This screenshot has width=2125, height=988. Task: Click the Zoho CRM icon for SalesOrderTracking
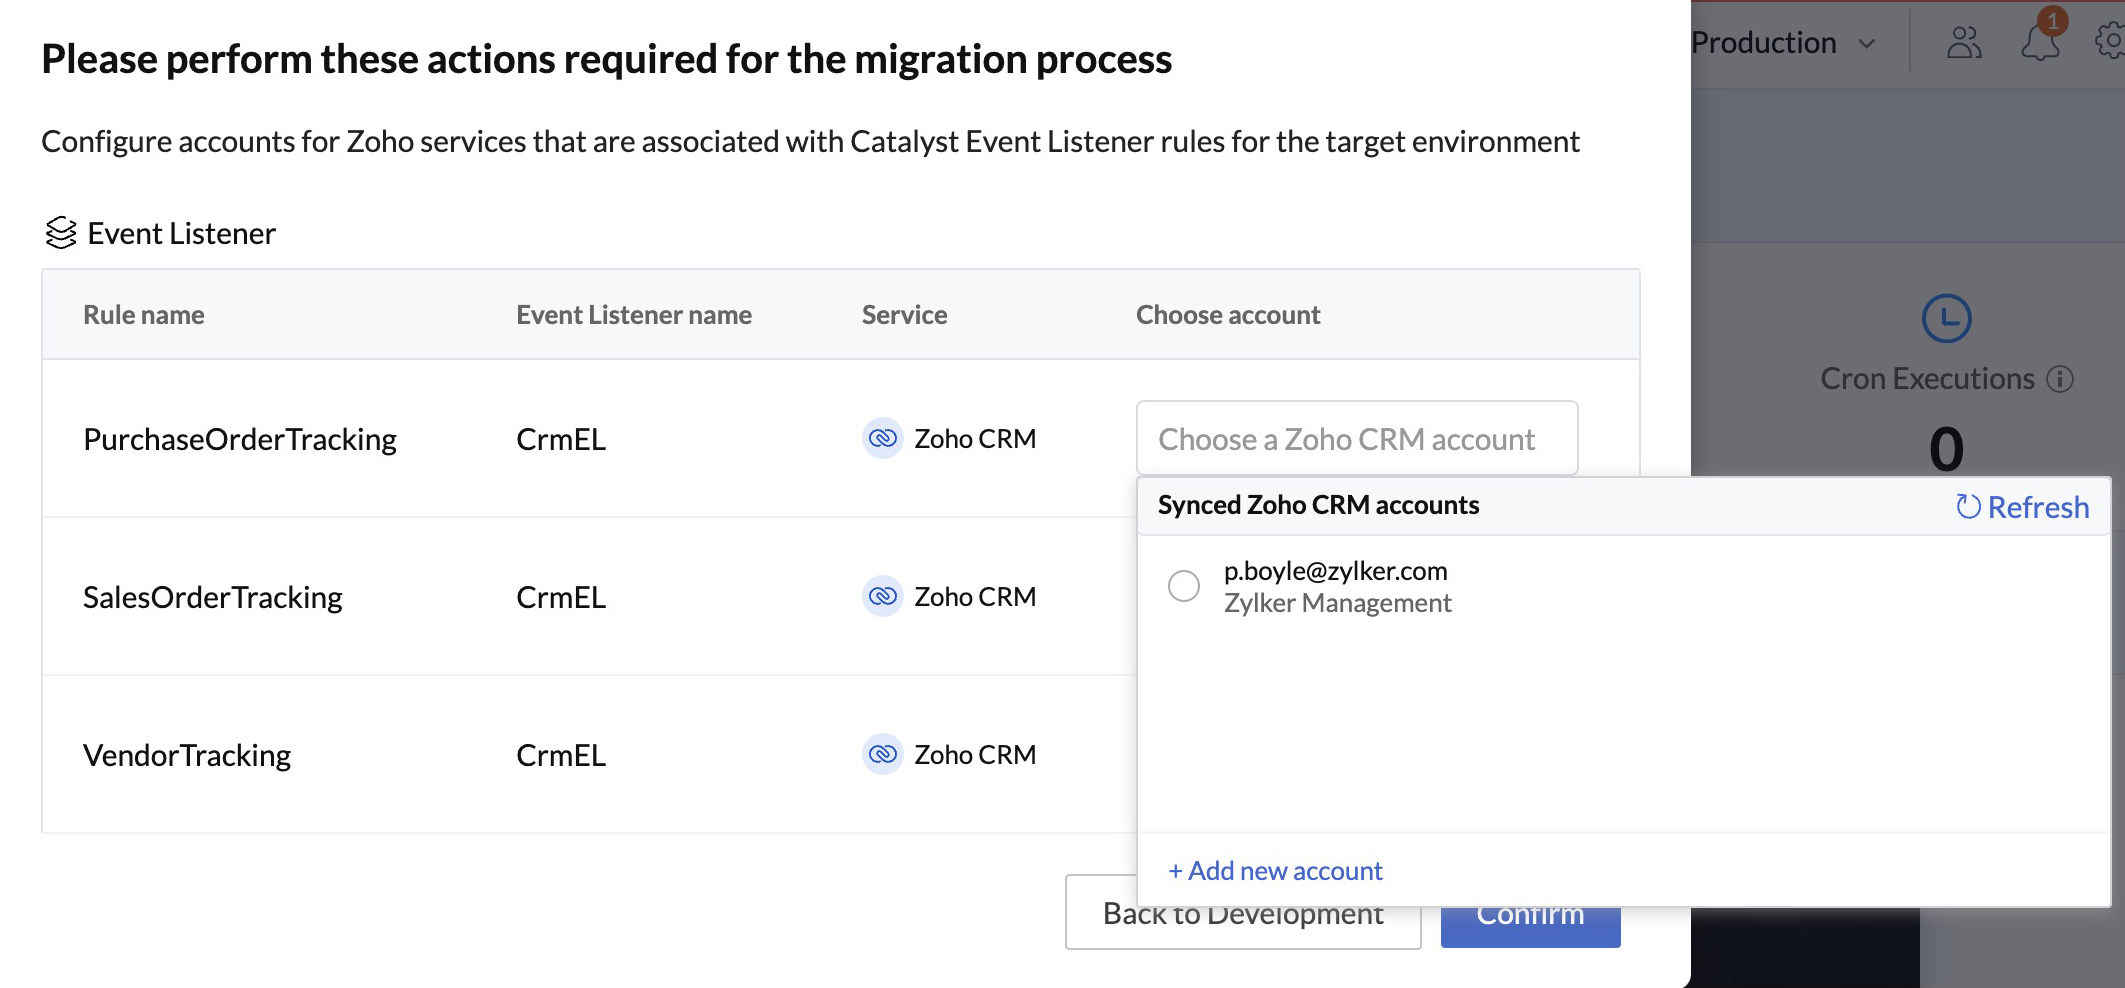pyautogui.click(x=881, y=596)
